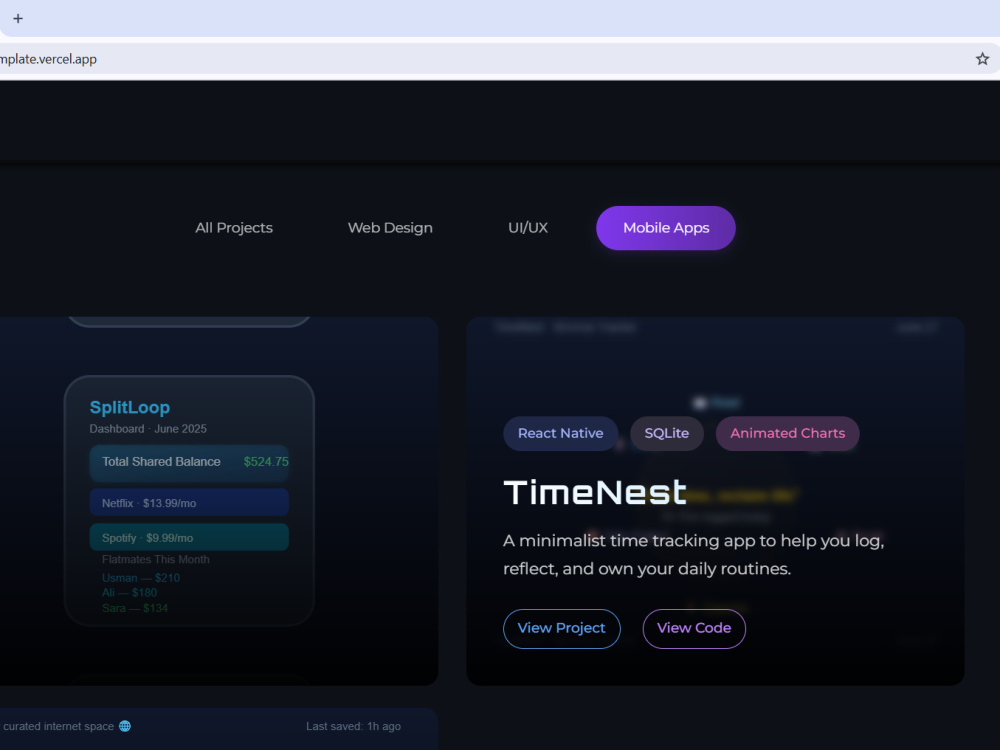Switch to the UI/UX filter

[x=527, y=228]
